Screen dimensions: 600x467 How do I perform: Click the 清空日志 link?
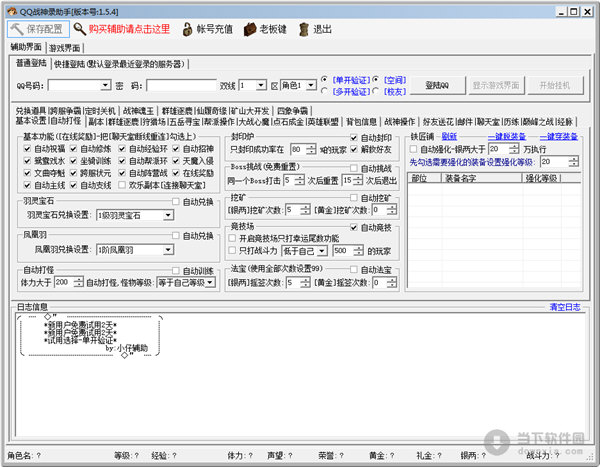[565, 307]
